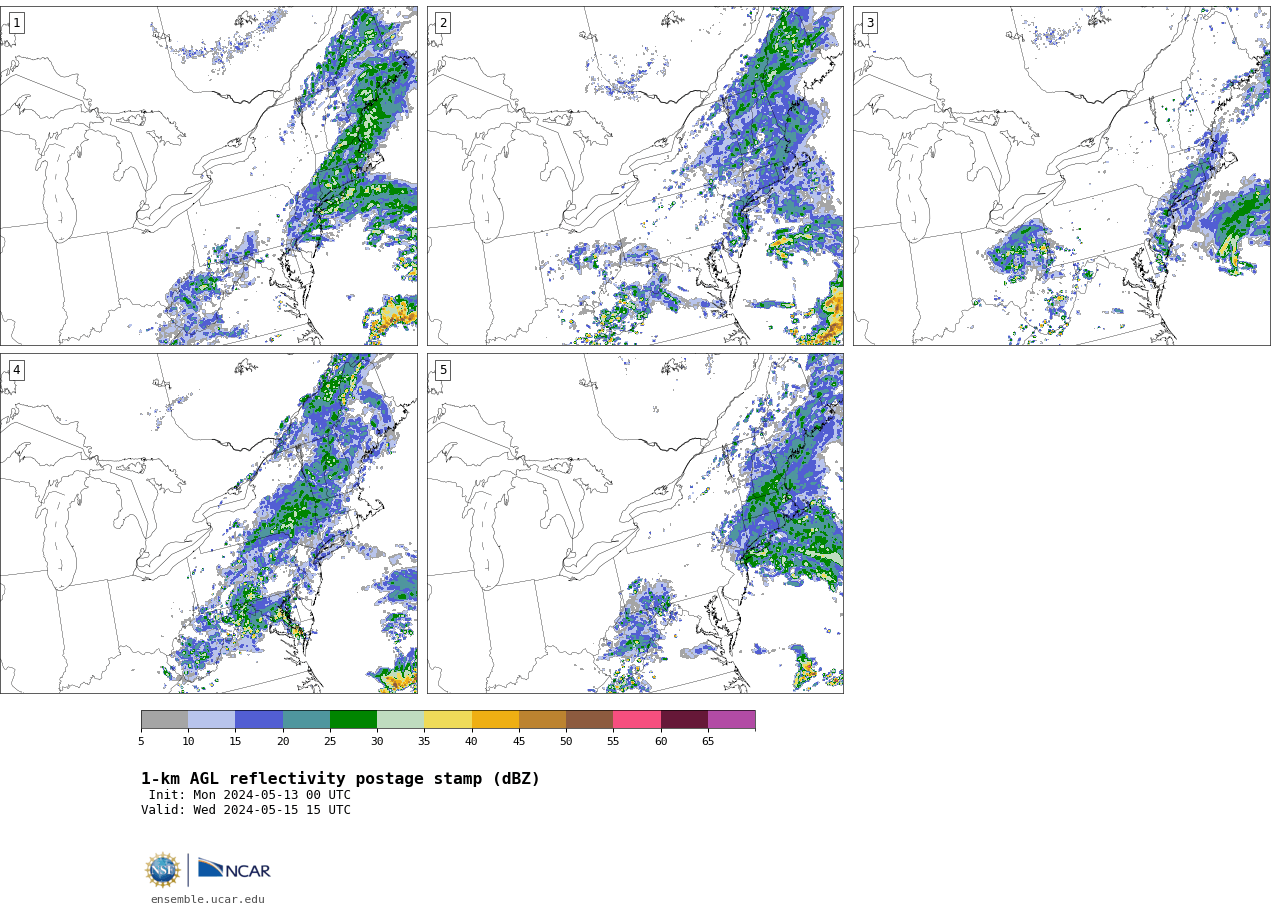Click the NSF logo icon
Viewport: 1280px width, 910px height.
(x=163, y=870)
